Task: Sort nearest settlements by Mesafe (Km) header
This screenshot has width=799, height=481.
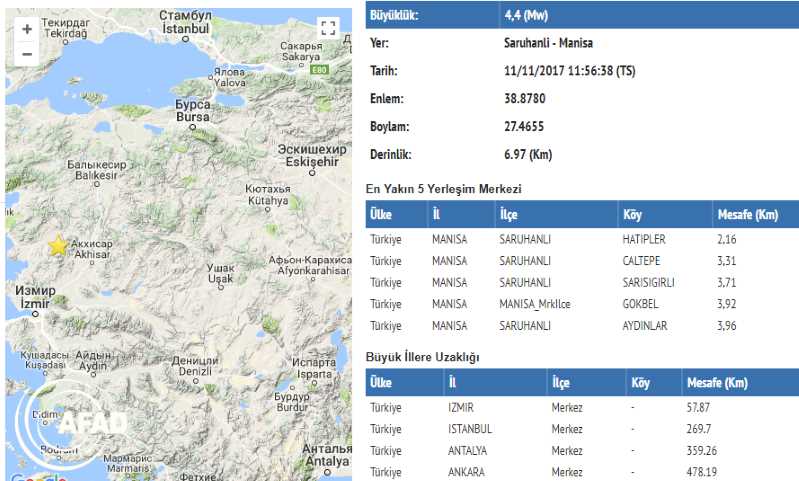Action: tap(748, 215)
